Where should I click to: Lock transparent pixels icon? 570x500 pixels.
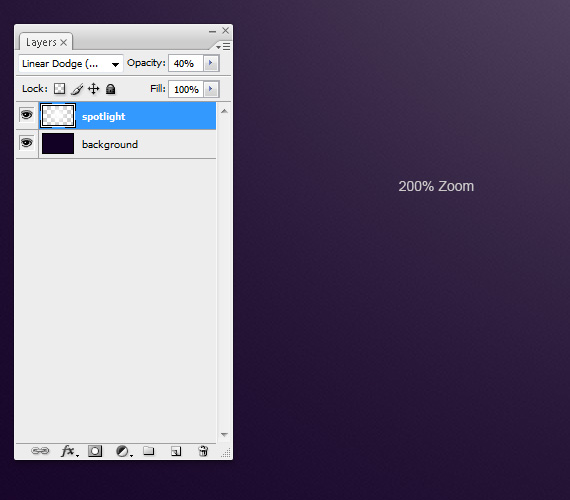[59, 89]
